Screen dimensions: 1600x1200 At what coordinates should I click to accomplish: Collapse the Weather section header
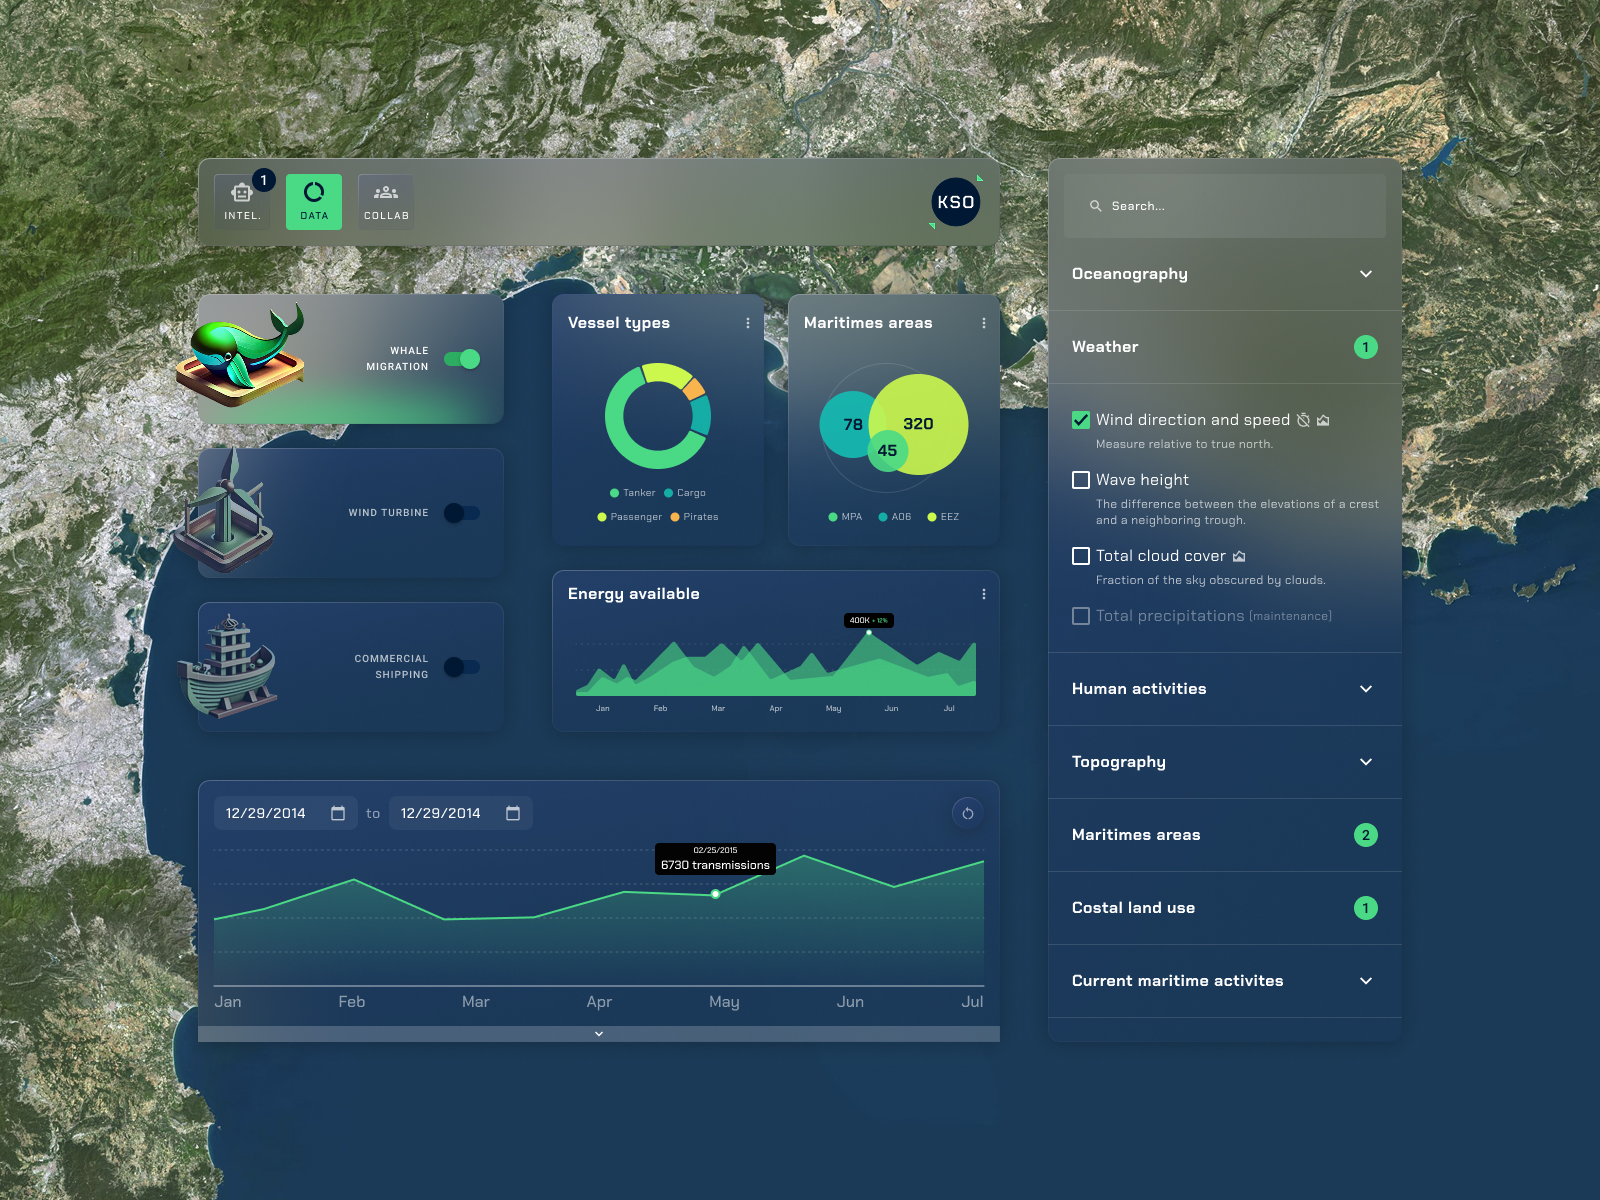(x=1225, y=347)
